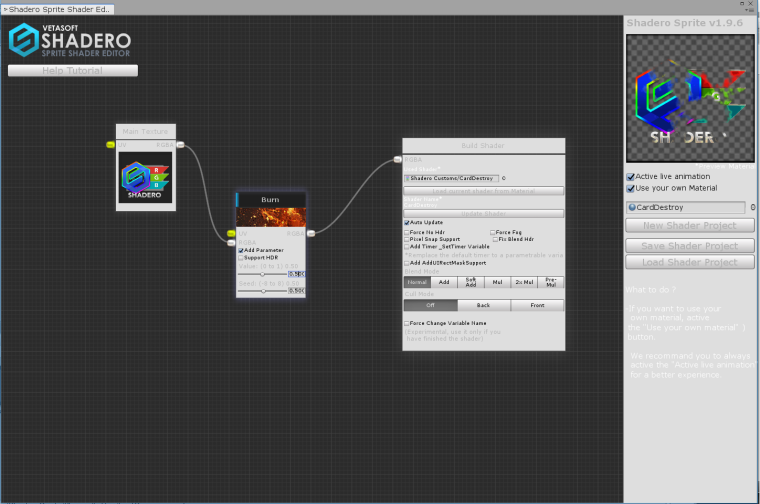The width and height of the screenshot is (760, 504).
Task: Click the Build Shader node's RGBA input port
Action: tap(398, 159)
